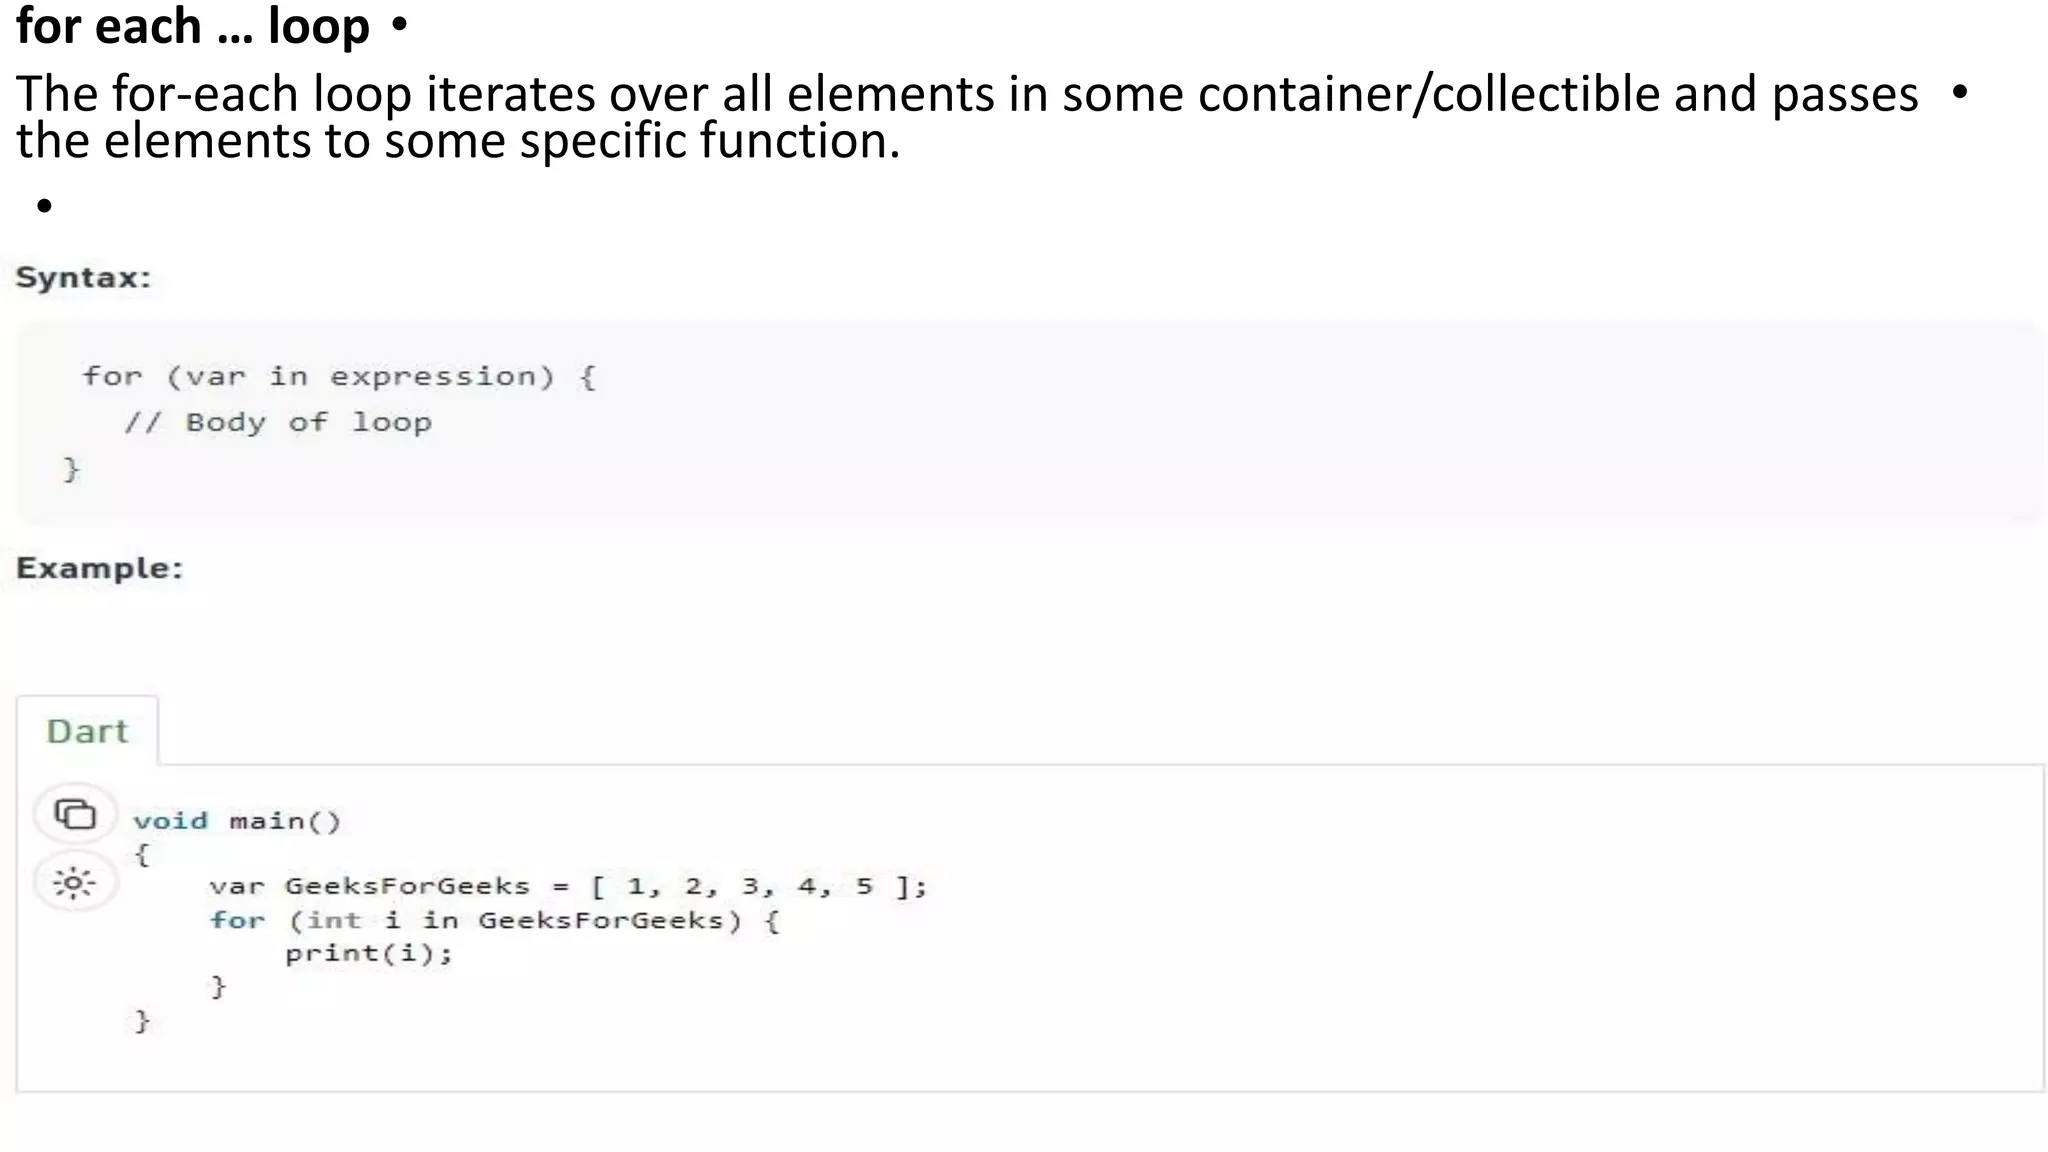Click the Example: heading
The width and height of the screenshot is (2048, 1152).
[x=99, y=568]
